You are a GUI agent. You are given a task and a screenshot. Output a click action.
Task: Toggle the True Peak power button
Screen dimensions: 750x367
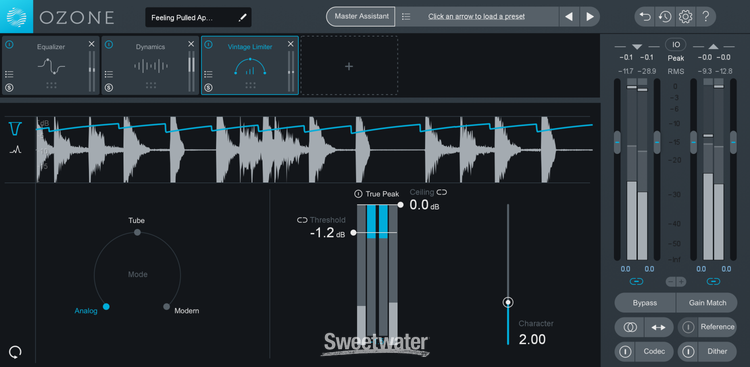(x=358, y=194)
